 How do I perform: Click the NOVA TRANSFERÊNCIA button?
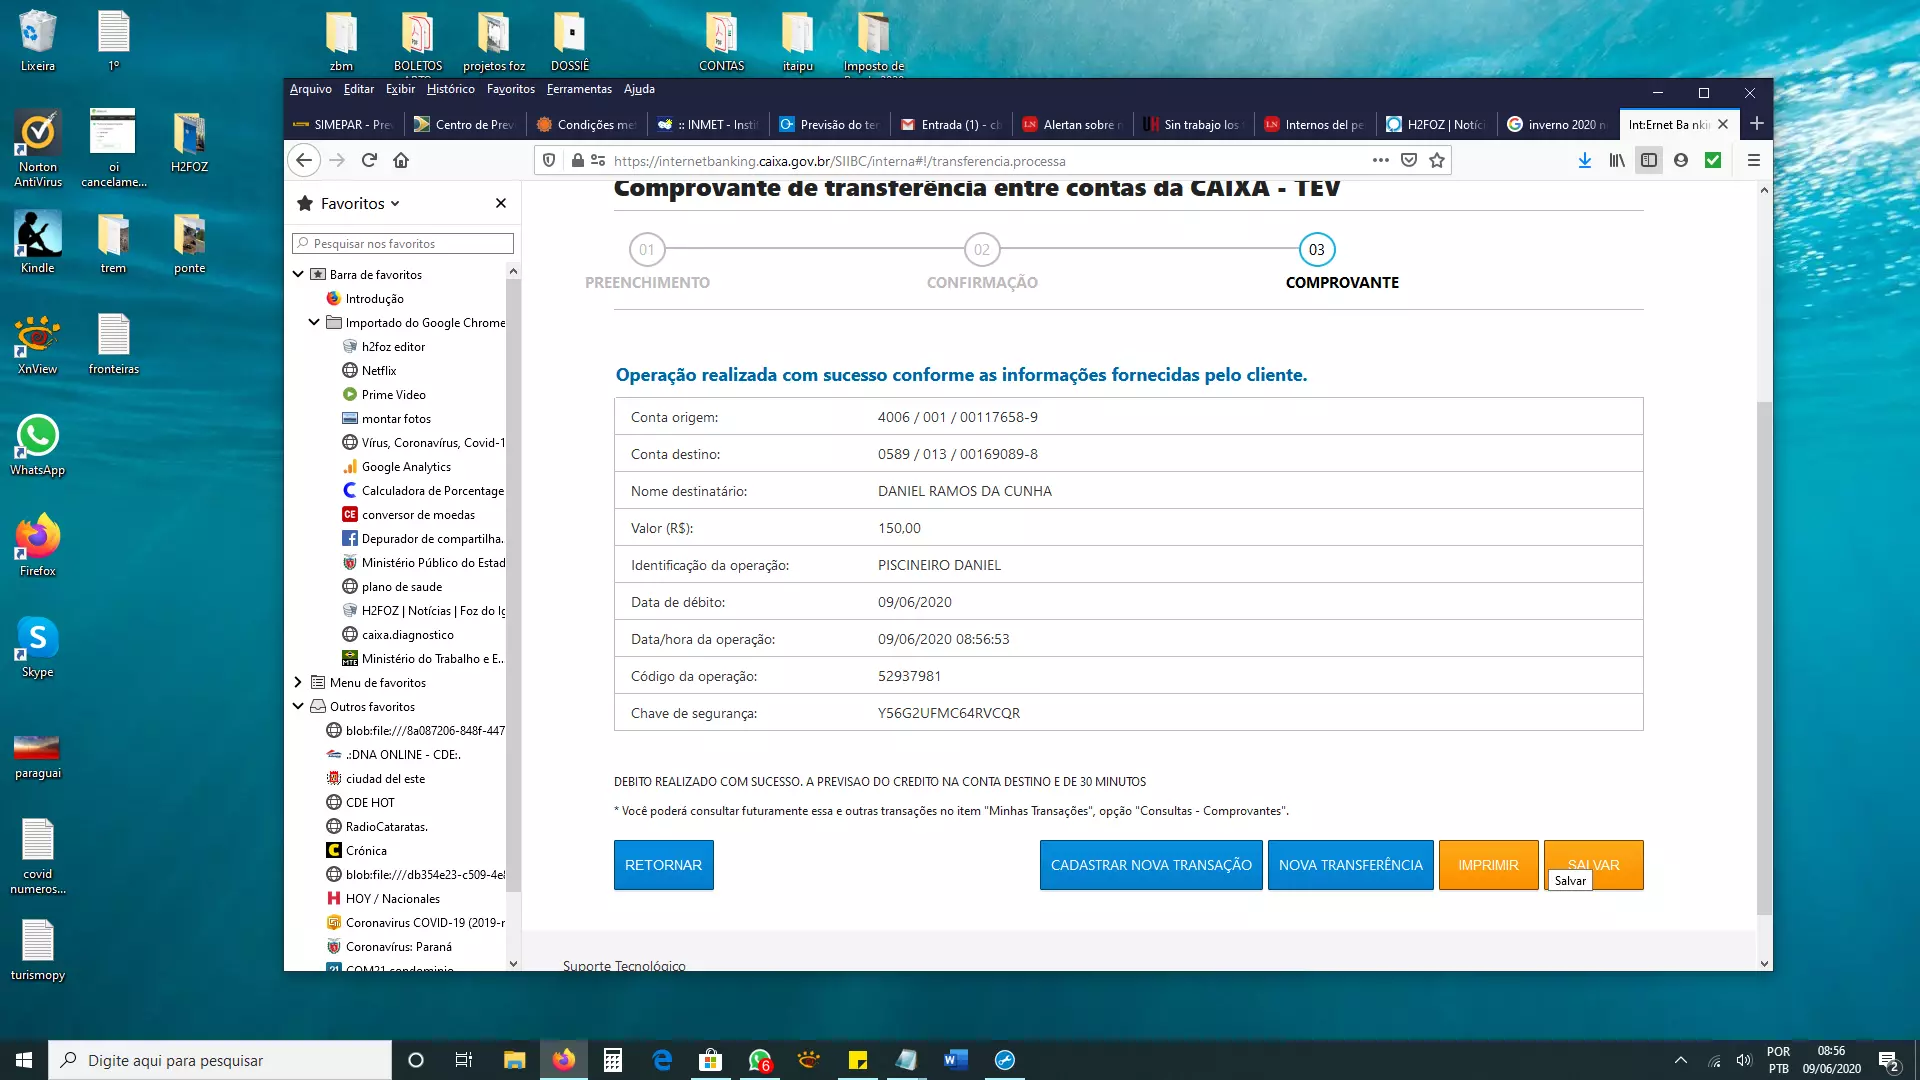(x=1350, y=865)
